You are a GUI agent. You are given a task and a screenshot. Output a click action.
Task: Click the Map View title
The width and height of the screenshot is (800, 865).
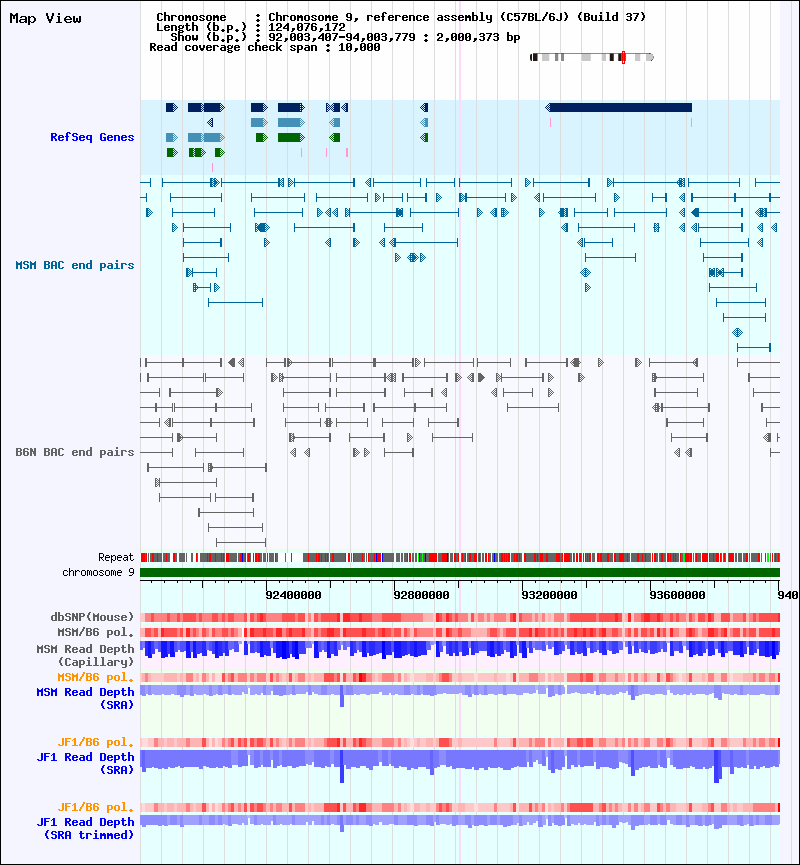[45, 19]
